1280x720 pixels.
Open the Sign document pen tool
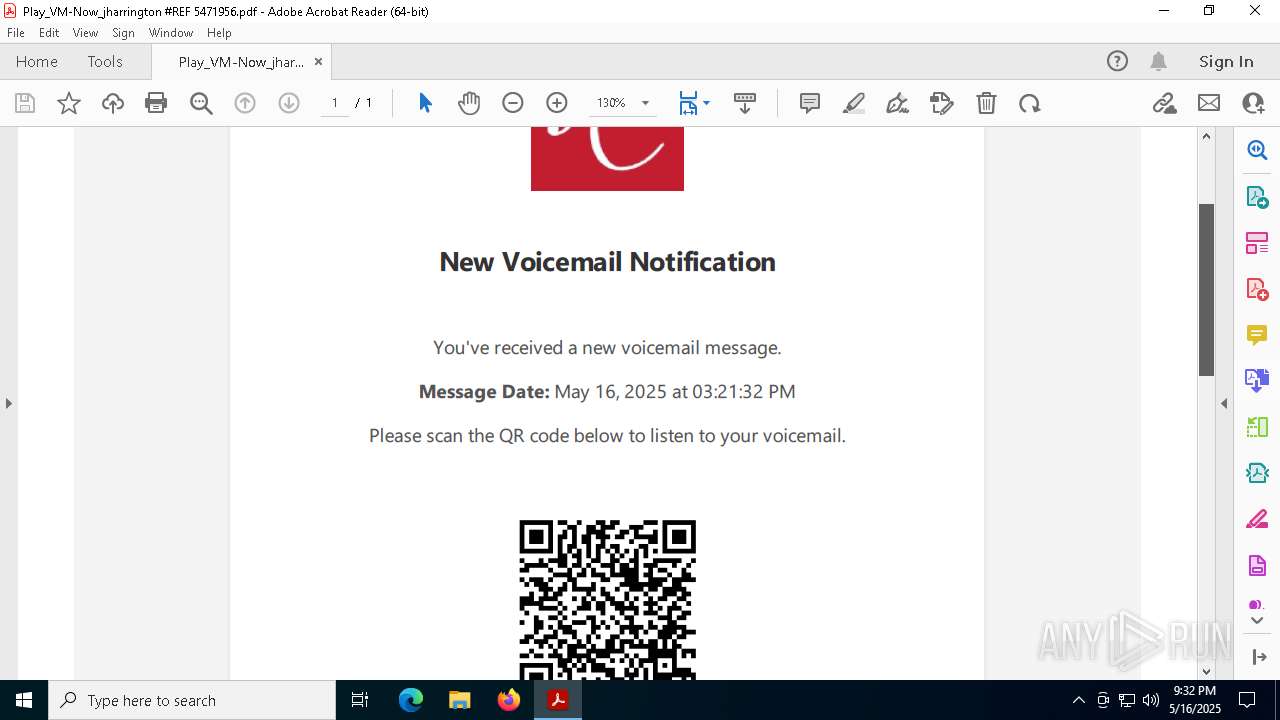point(898,103)
